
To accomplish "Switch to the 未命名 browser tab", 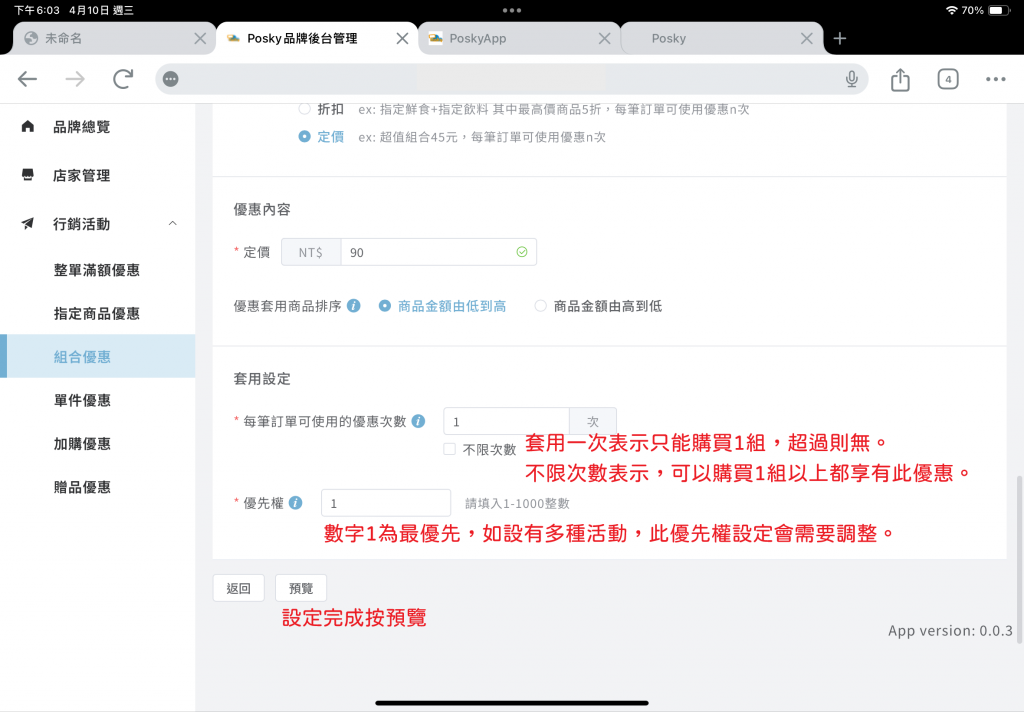I will click(114, 39).
